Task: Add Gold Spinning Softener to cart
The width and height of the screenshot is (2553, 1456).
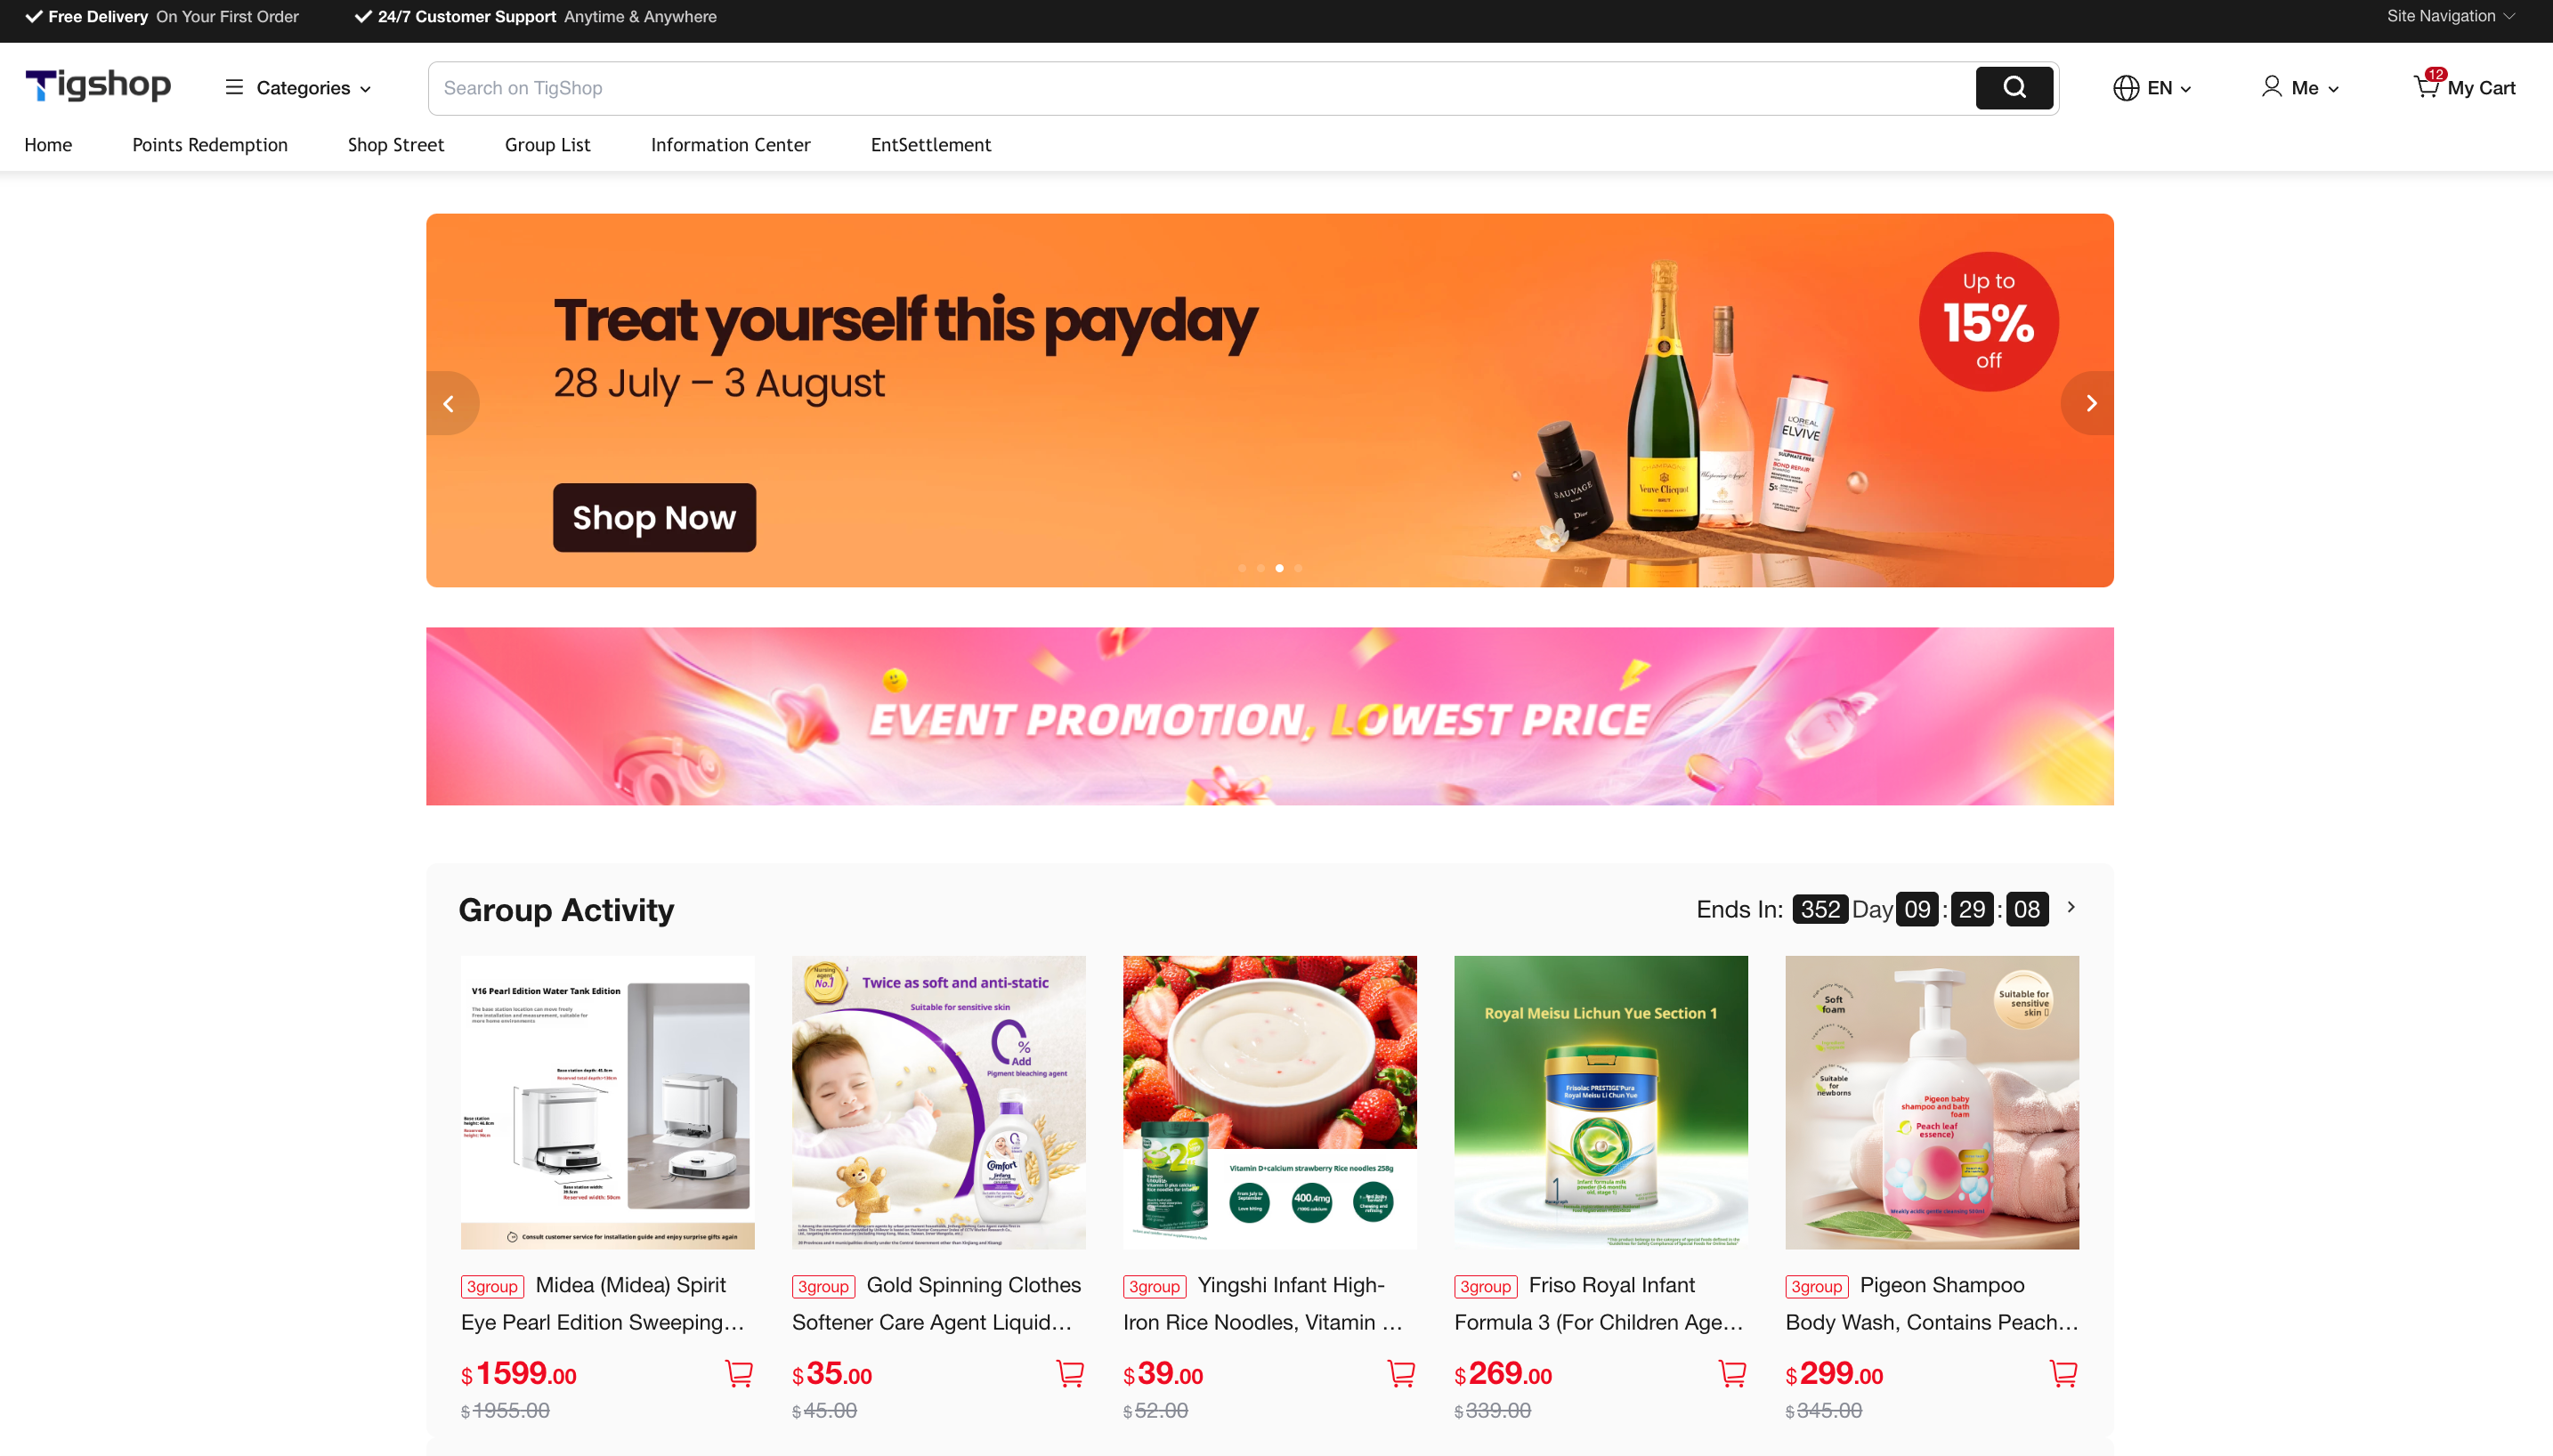Action: pyautogui.click(x=1069, y=1373)
